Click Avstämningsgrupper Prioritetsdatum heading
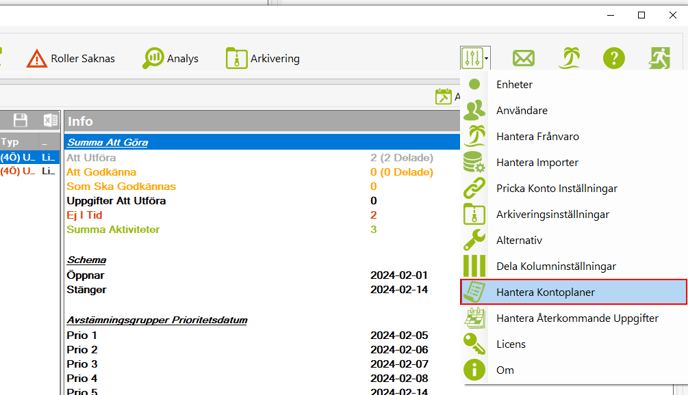The image size is (688, 395). tap(157, 320)
